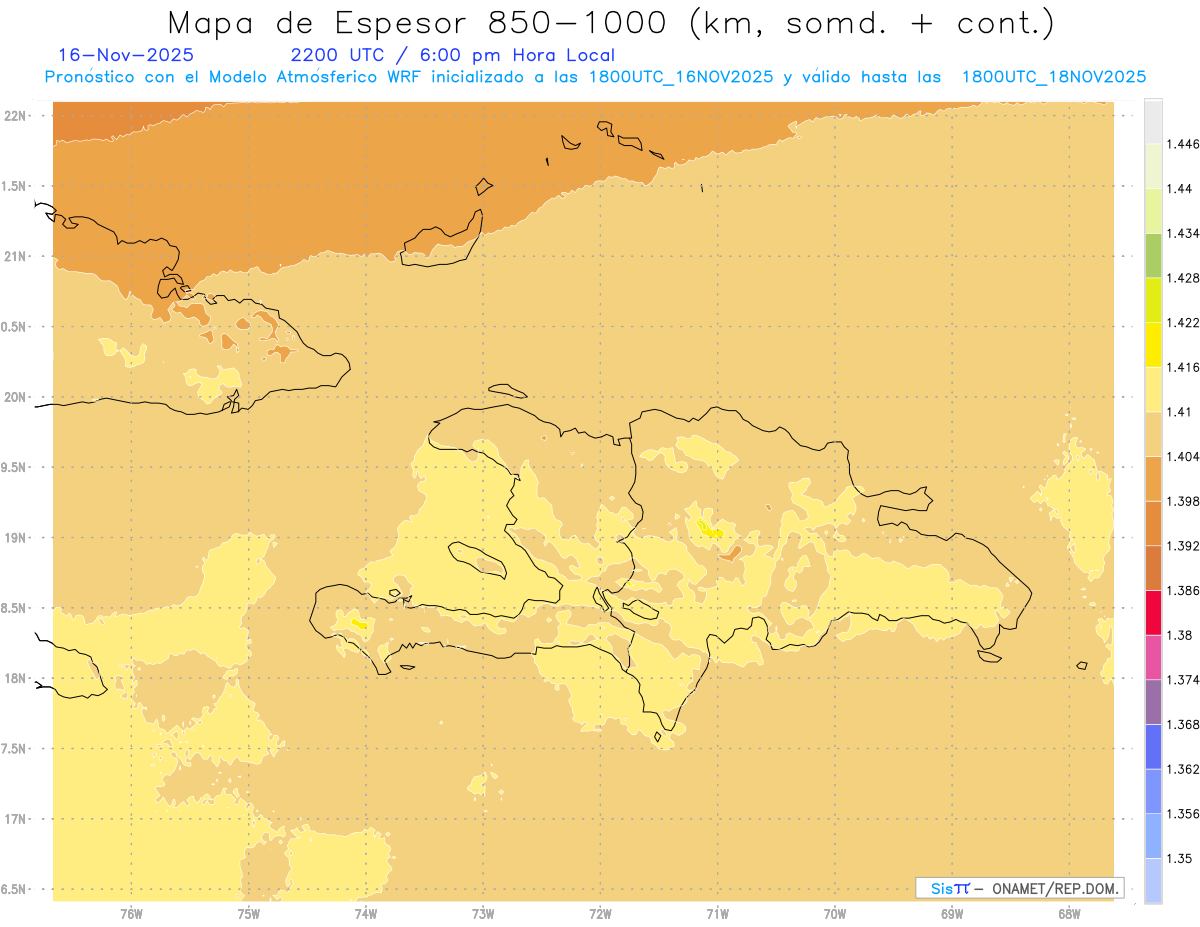Screen dimensions: 1200x927
Task: Click the legend value 1.41
Action: click(x=1180, y=411)
